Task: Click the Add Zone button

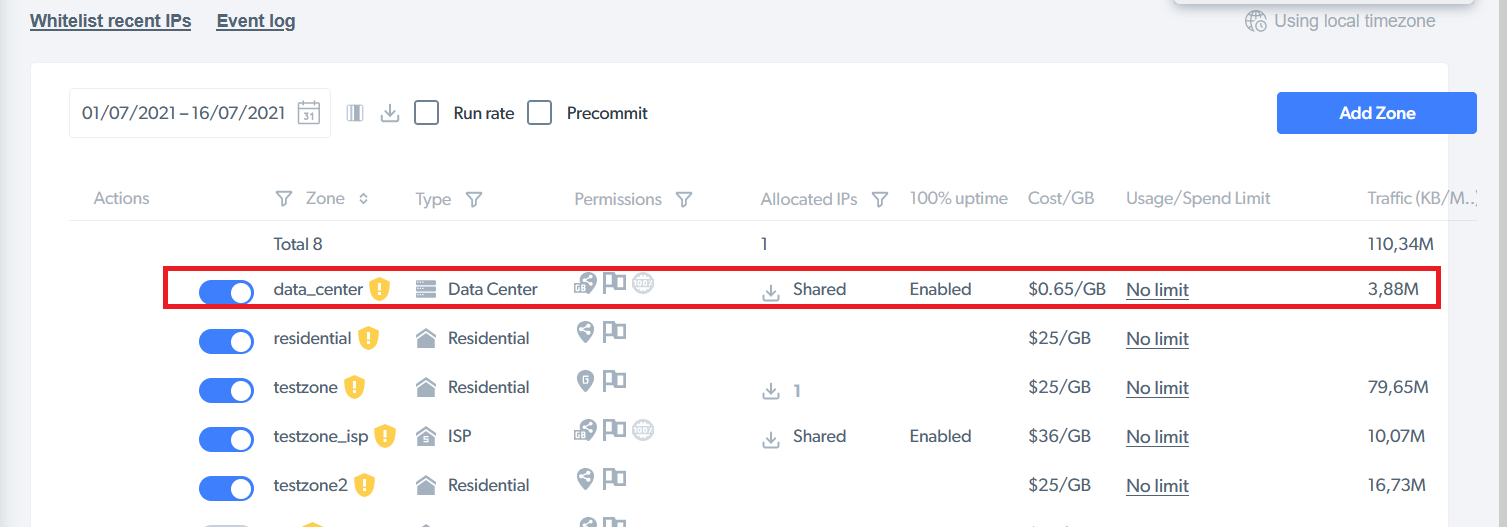Action: (x=1377, y=113)
